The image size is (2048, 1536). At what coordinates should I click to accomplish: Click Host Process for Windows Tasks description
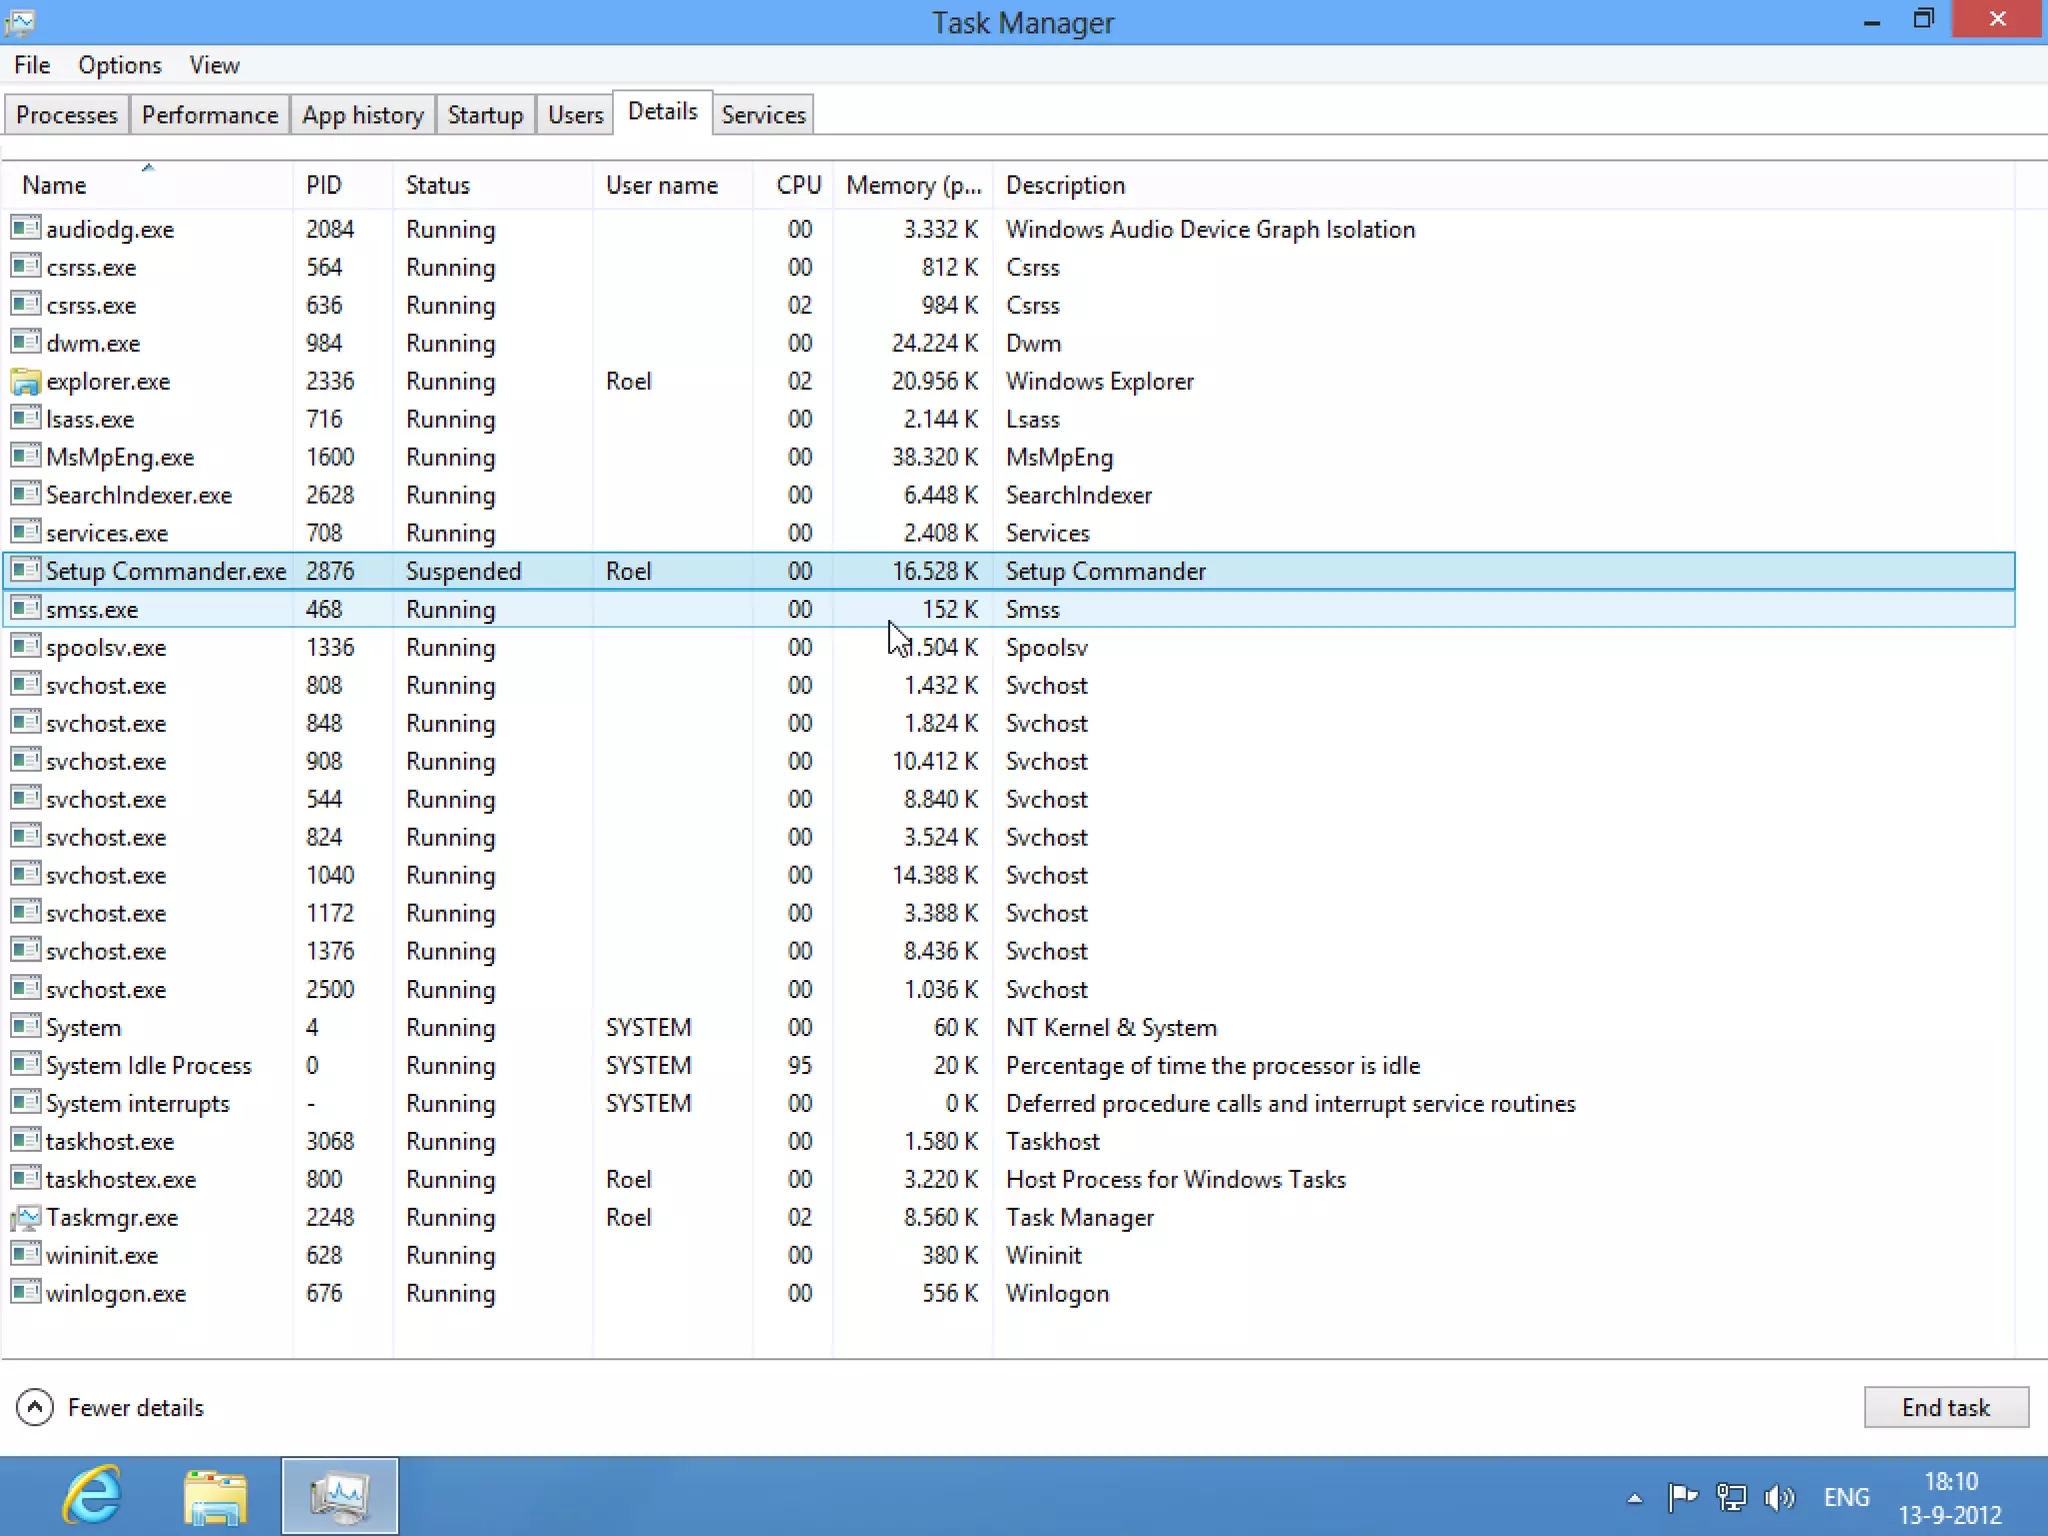click(1175, 1179)
